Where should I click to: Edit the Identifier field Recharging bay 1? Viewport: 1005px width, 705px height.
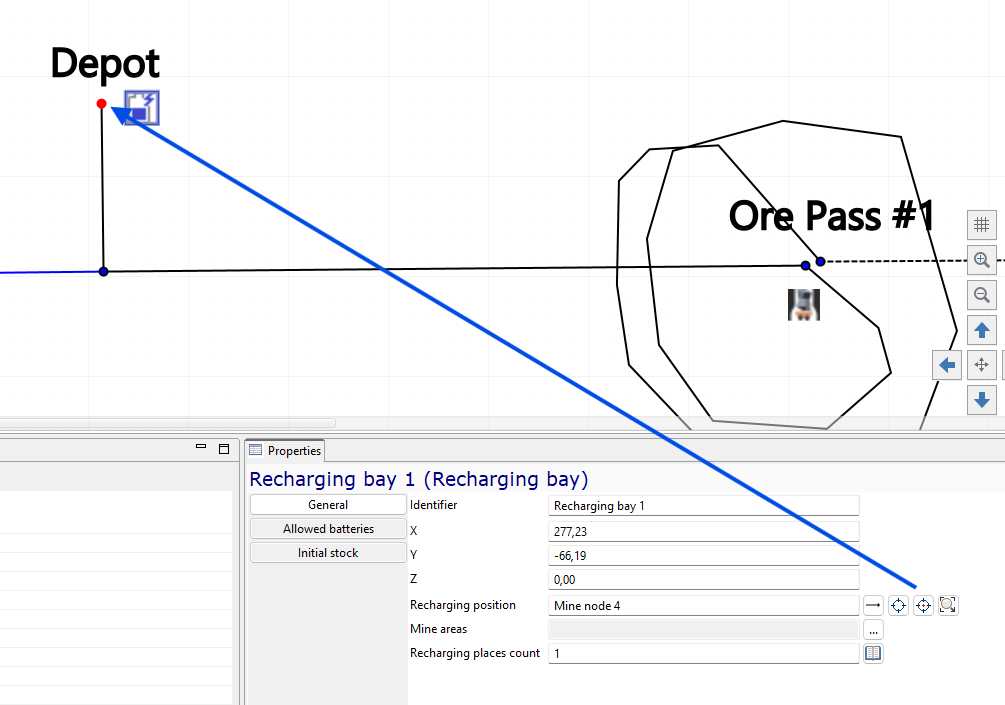coord(704,506)
